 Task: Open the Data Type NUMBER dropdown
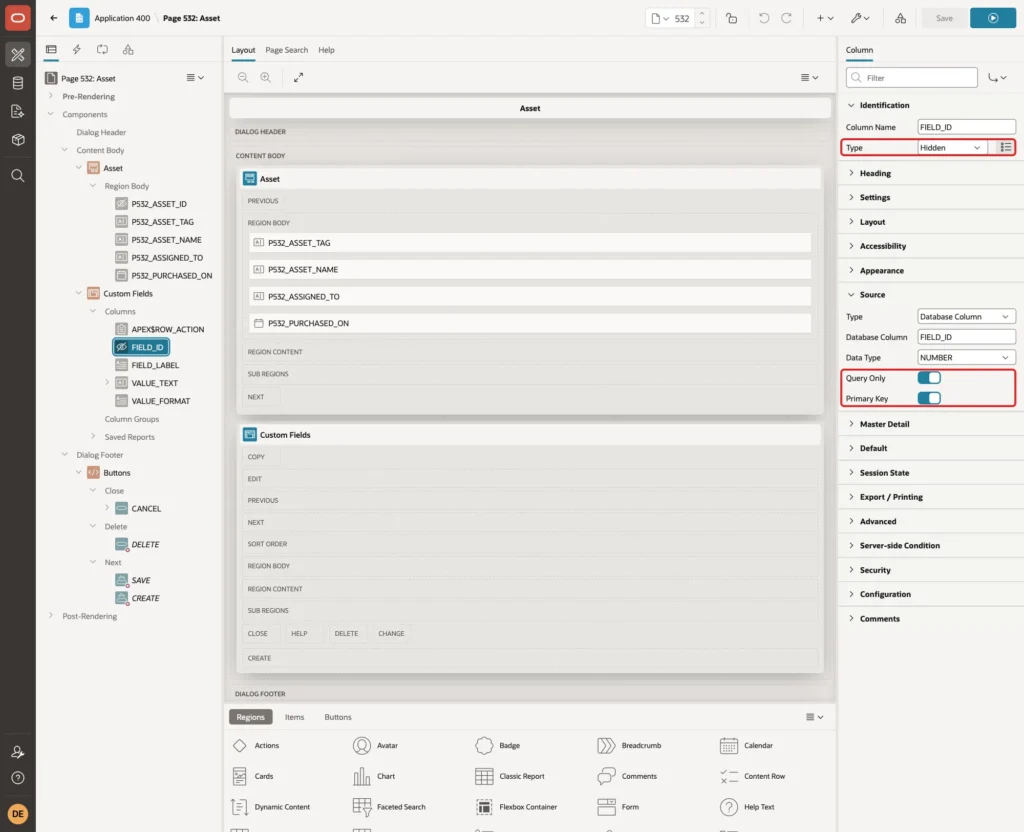coord(967,358)
